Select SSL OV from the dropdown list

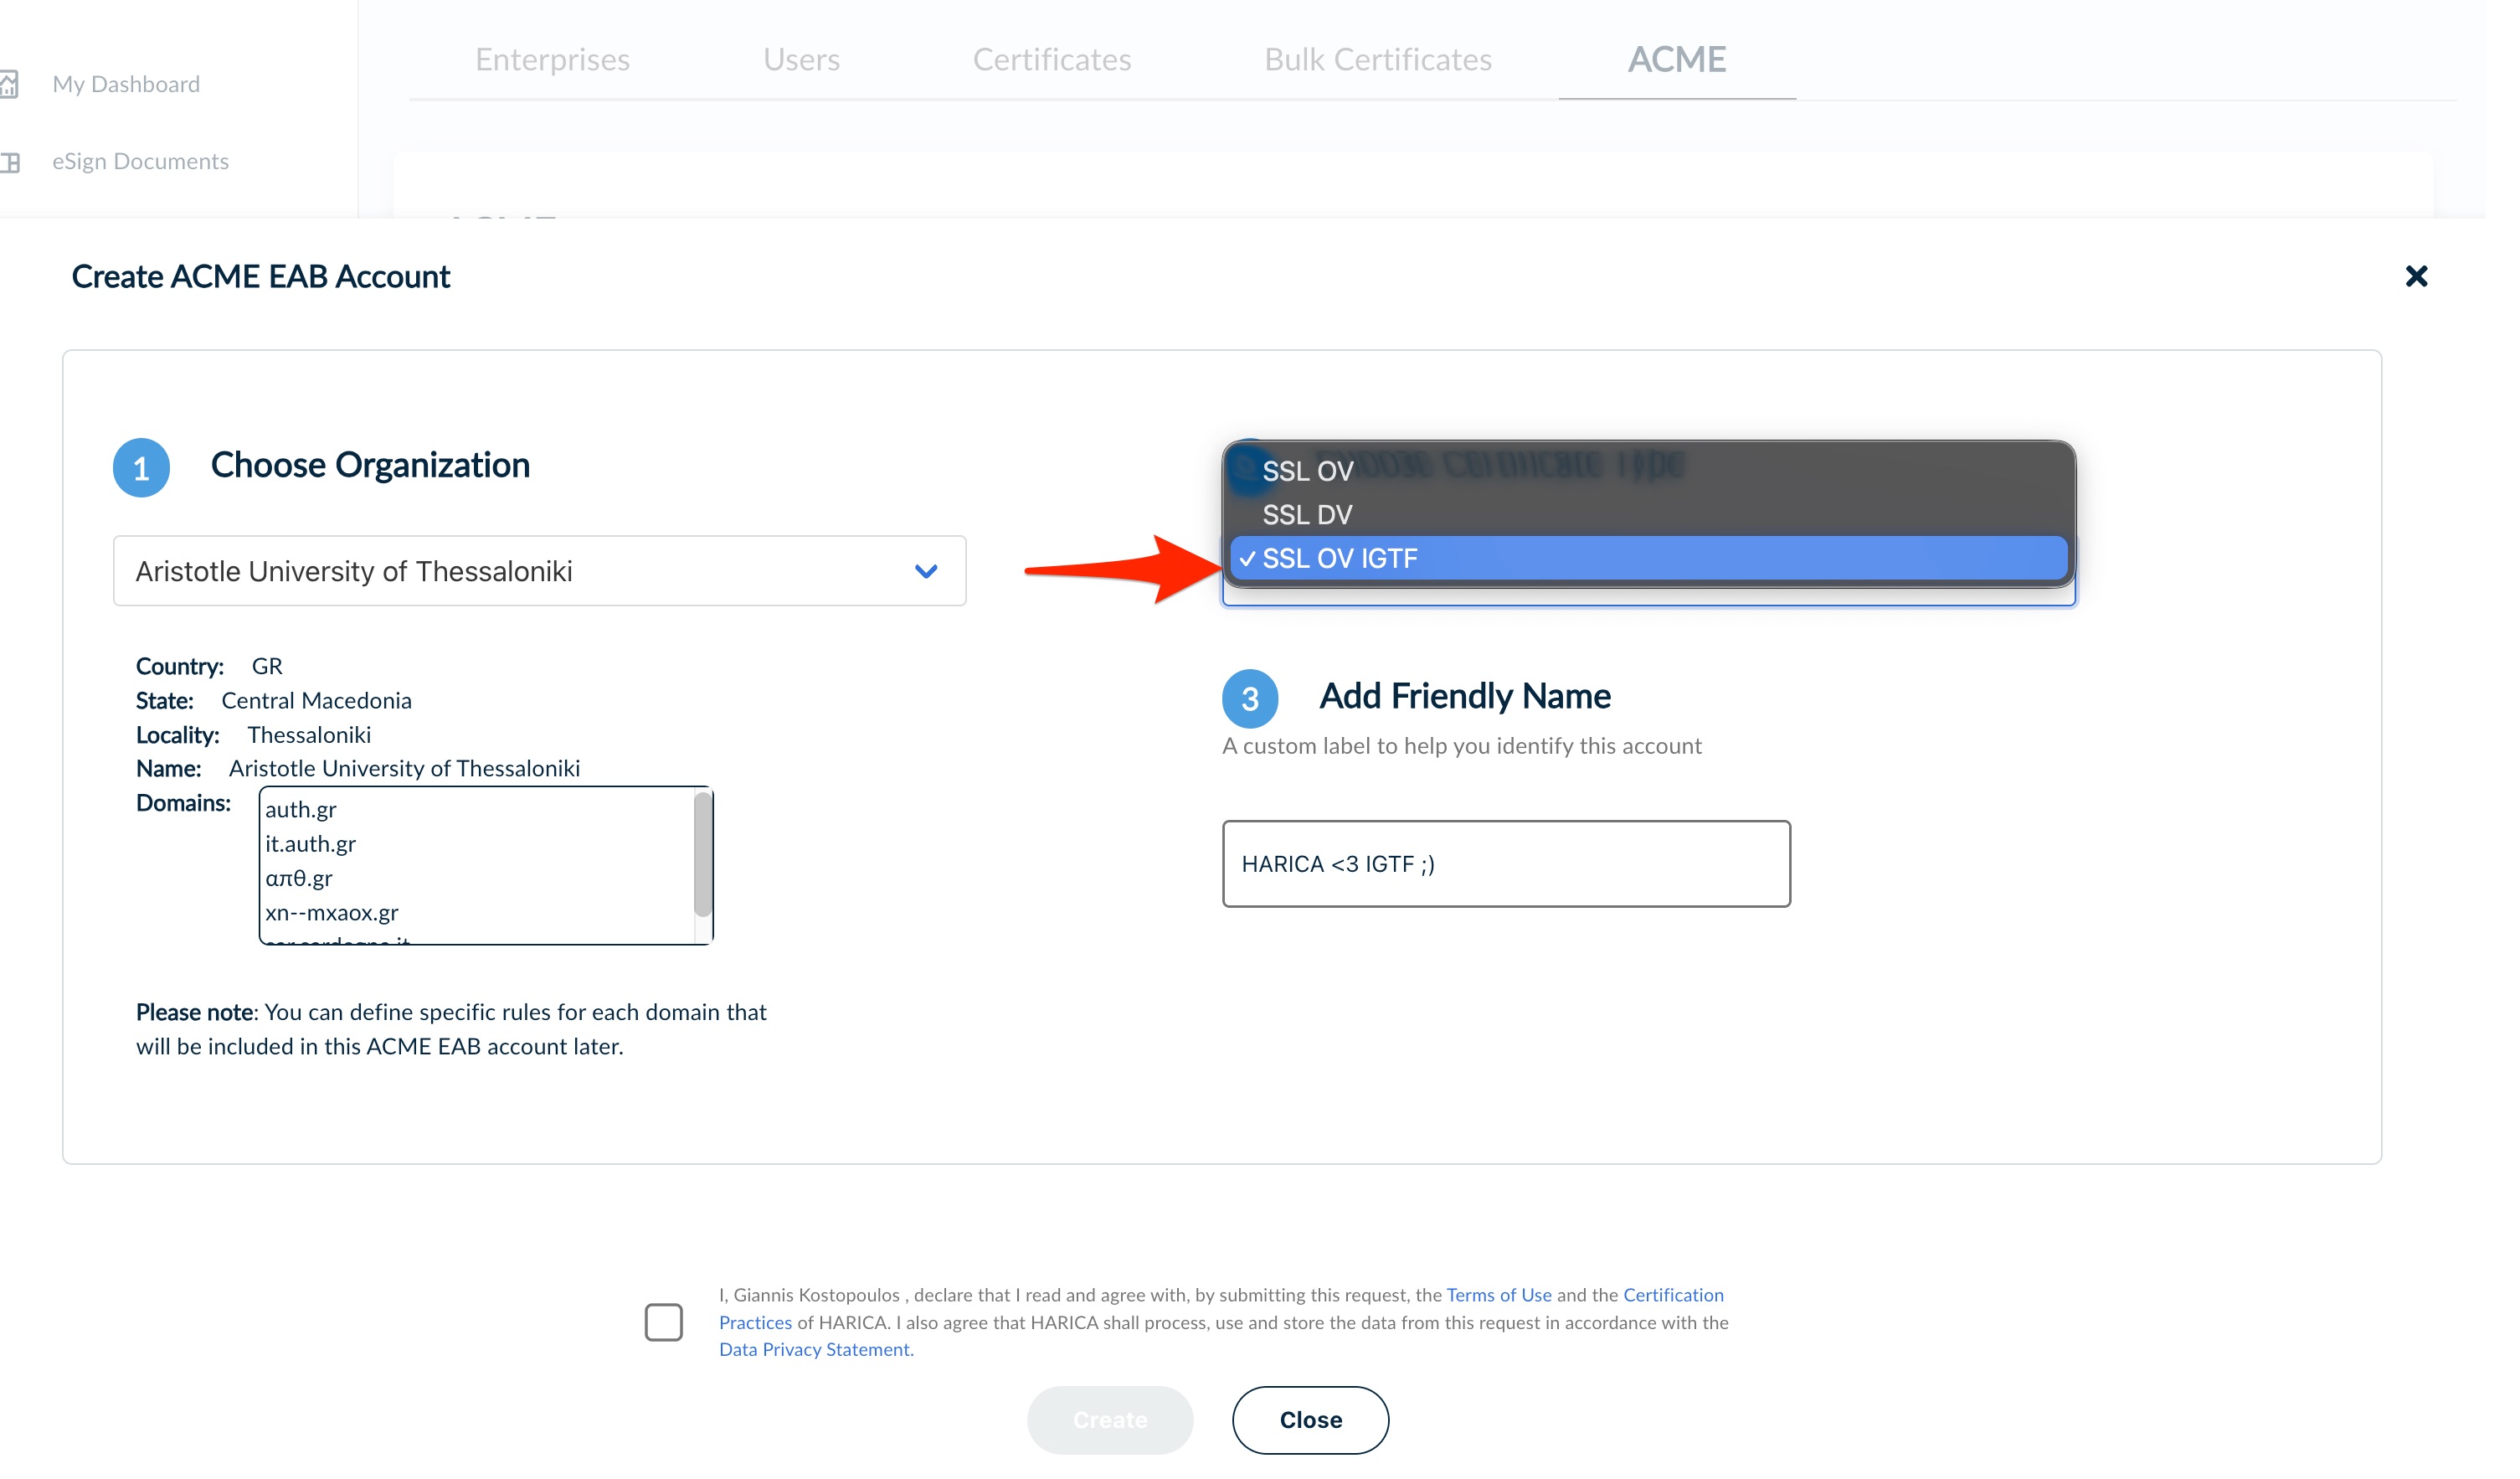(x=1307, y=471)
